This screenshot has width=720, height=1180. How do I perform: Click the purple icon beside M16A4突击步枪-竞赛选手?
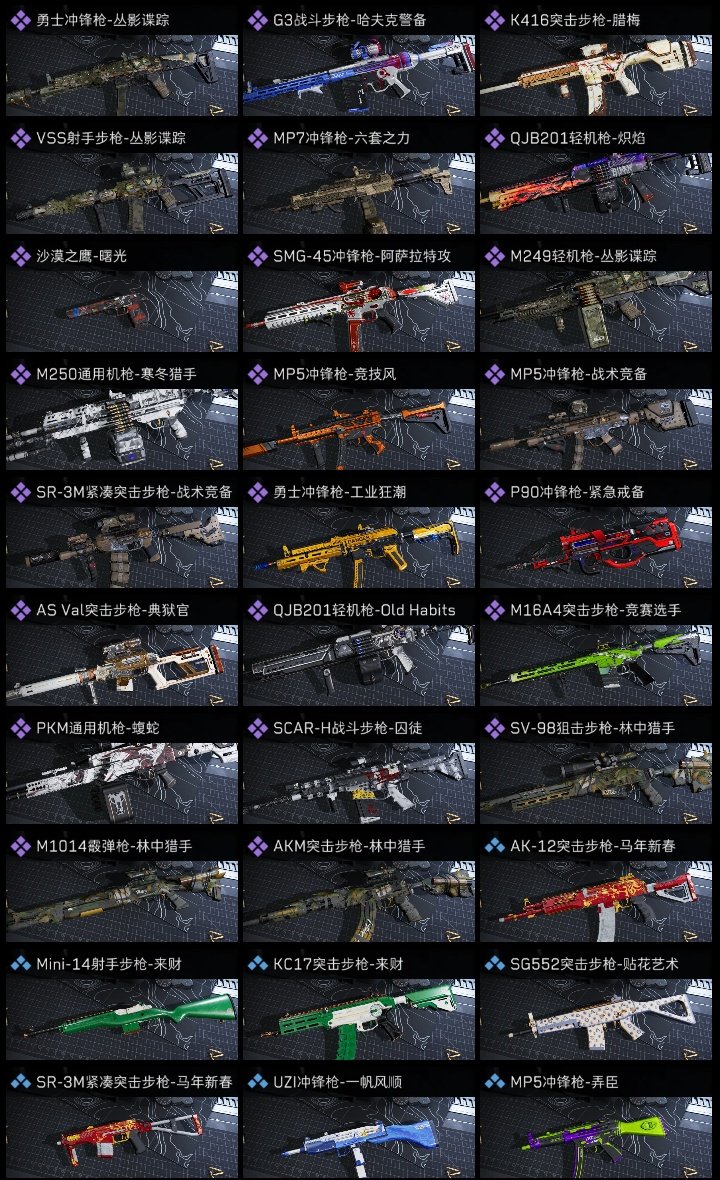(x=494, y=610)
